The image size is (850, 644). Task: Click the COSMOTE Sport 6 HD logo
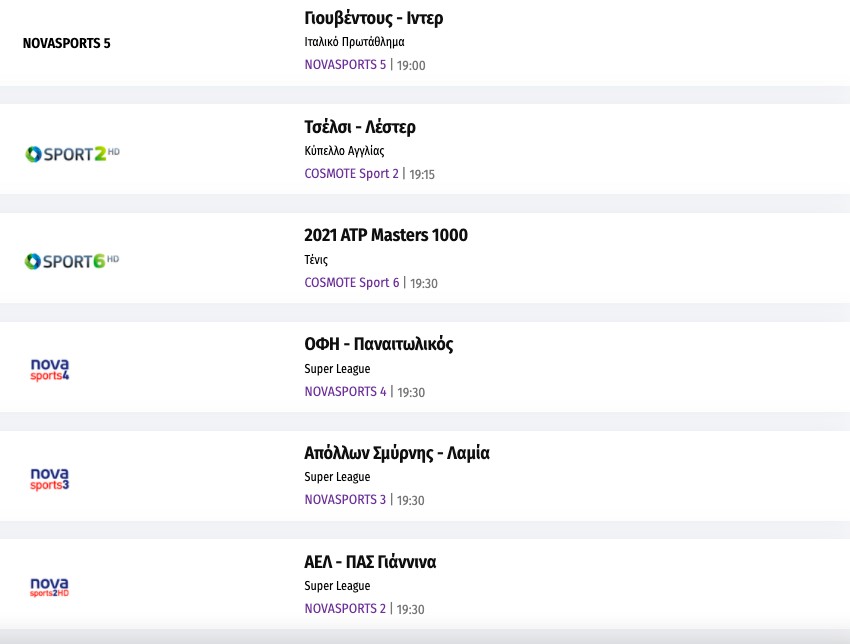coord(72,261)
